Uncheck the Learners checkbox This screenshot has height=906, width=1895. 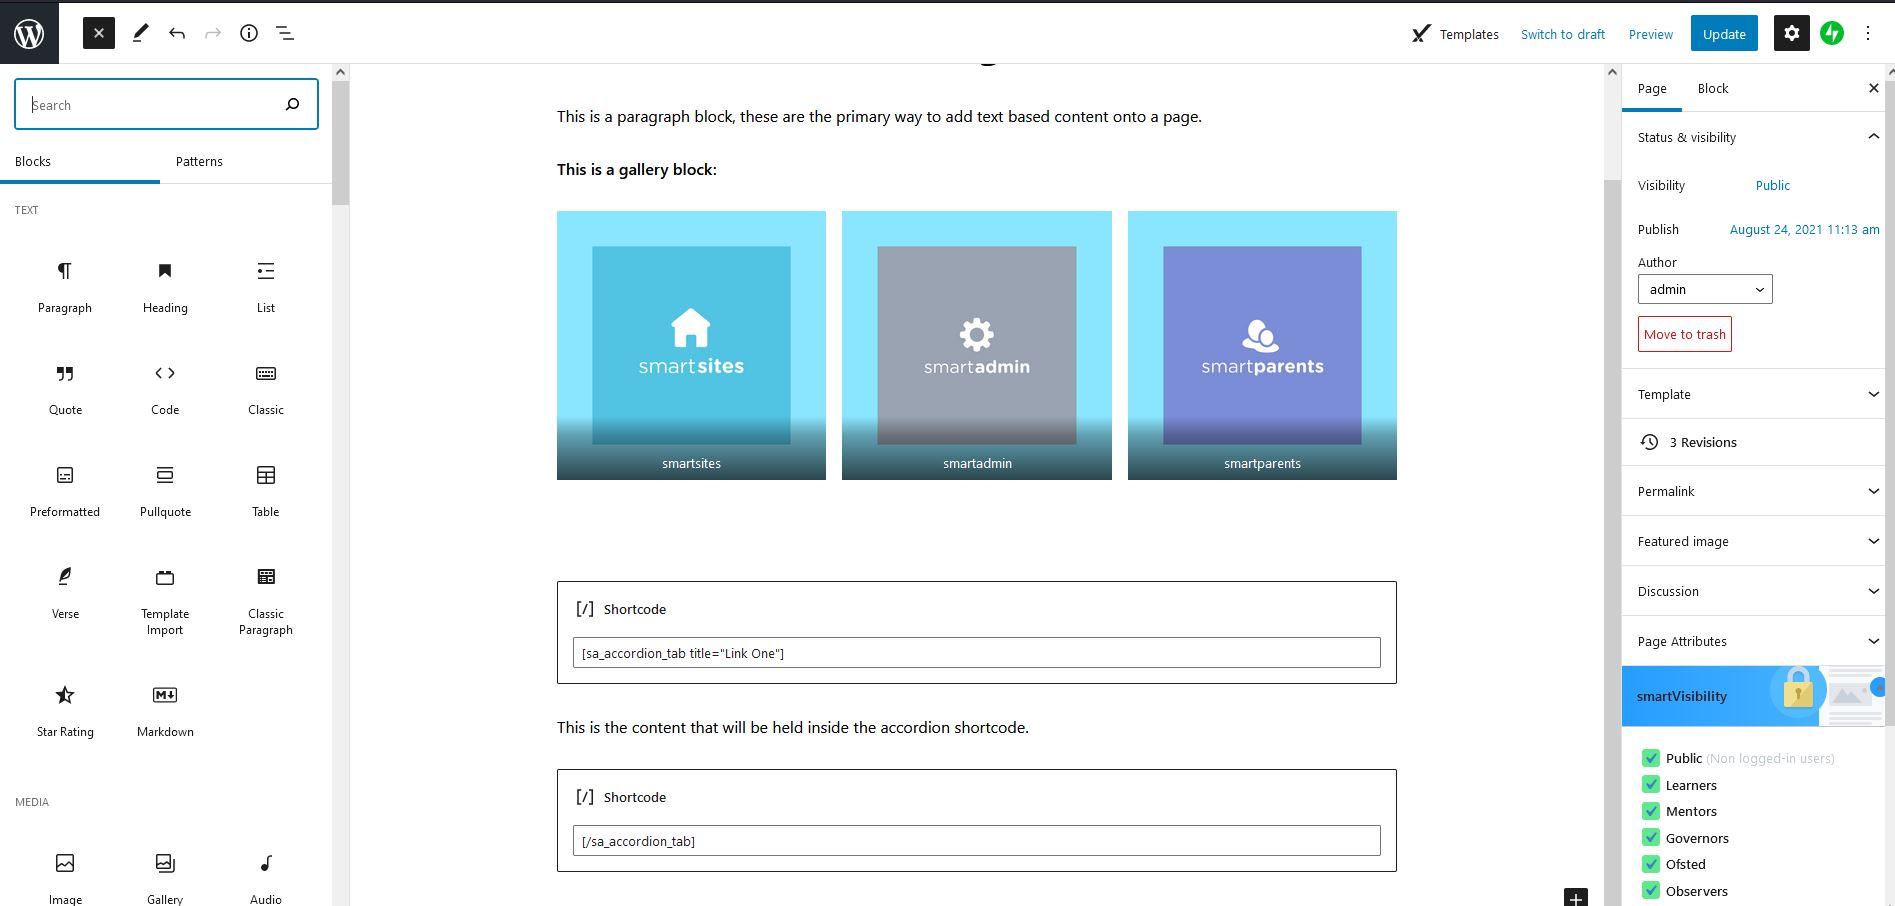coord(1651,785)
